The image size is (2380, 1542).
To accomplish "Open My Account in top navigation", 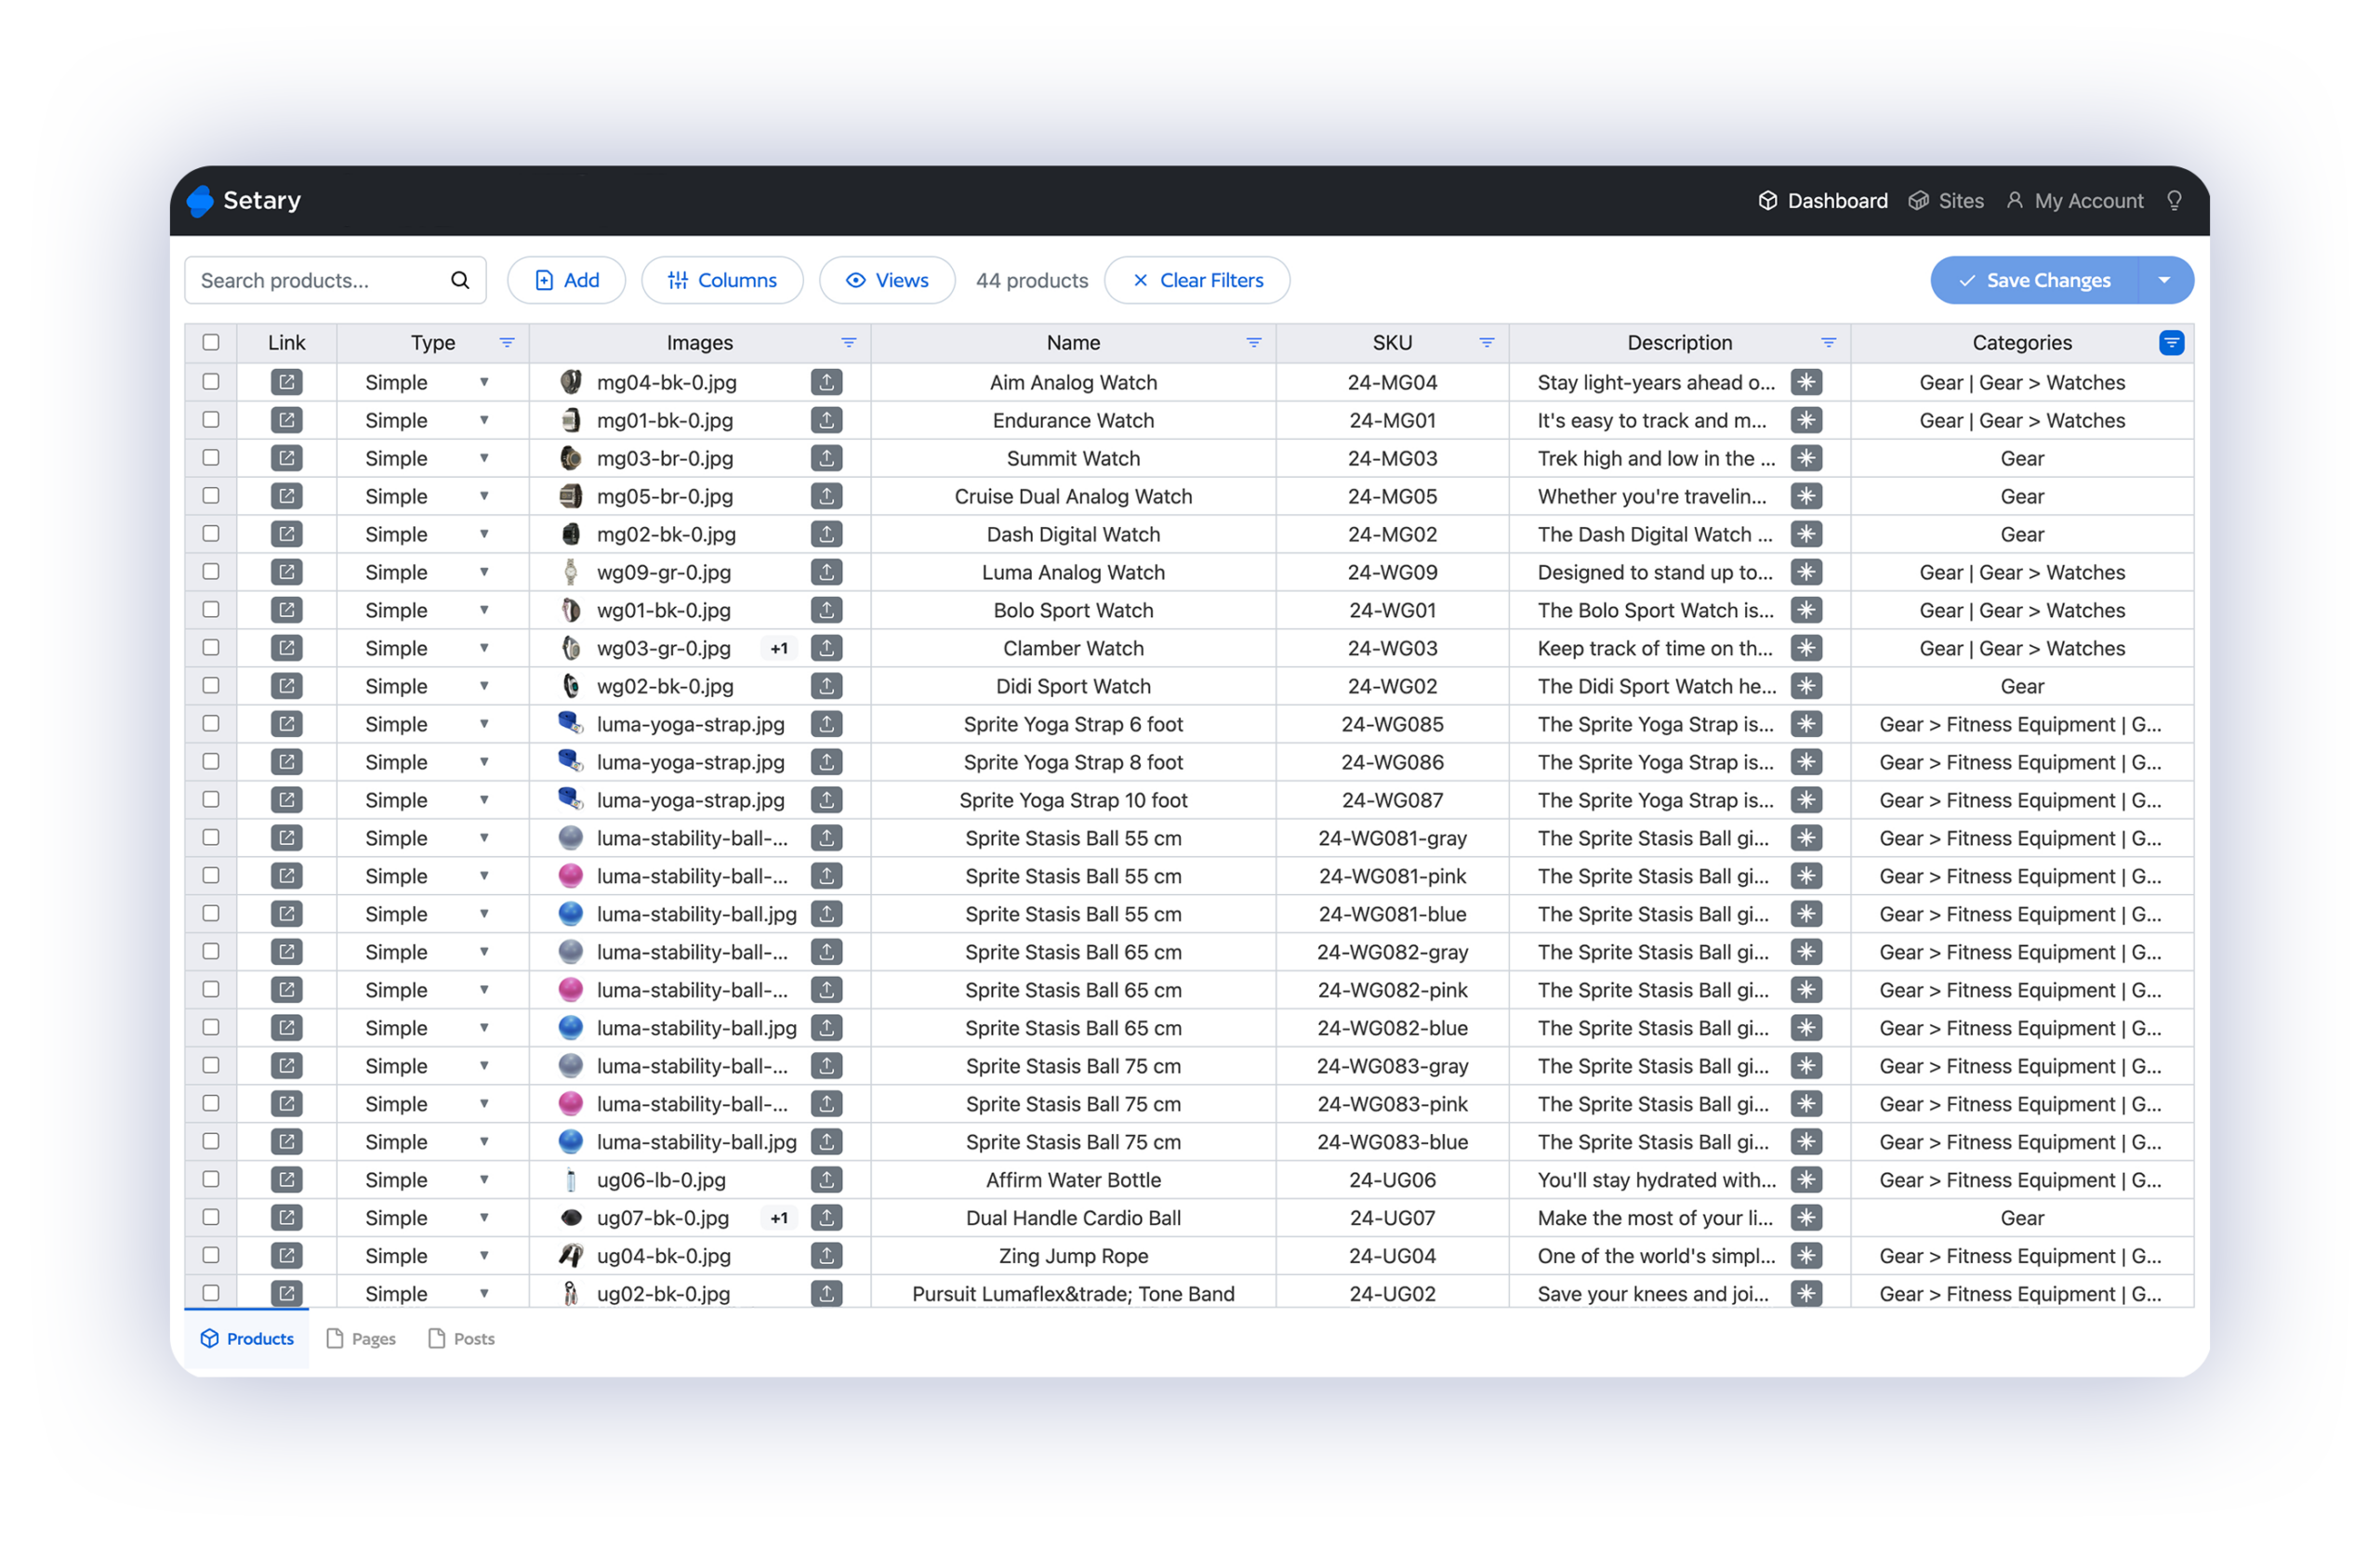I will [x=2074, y=201].
